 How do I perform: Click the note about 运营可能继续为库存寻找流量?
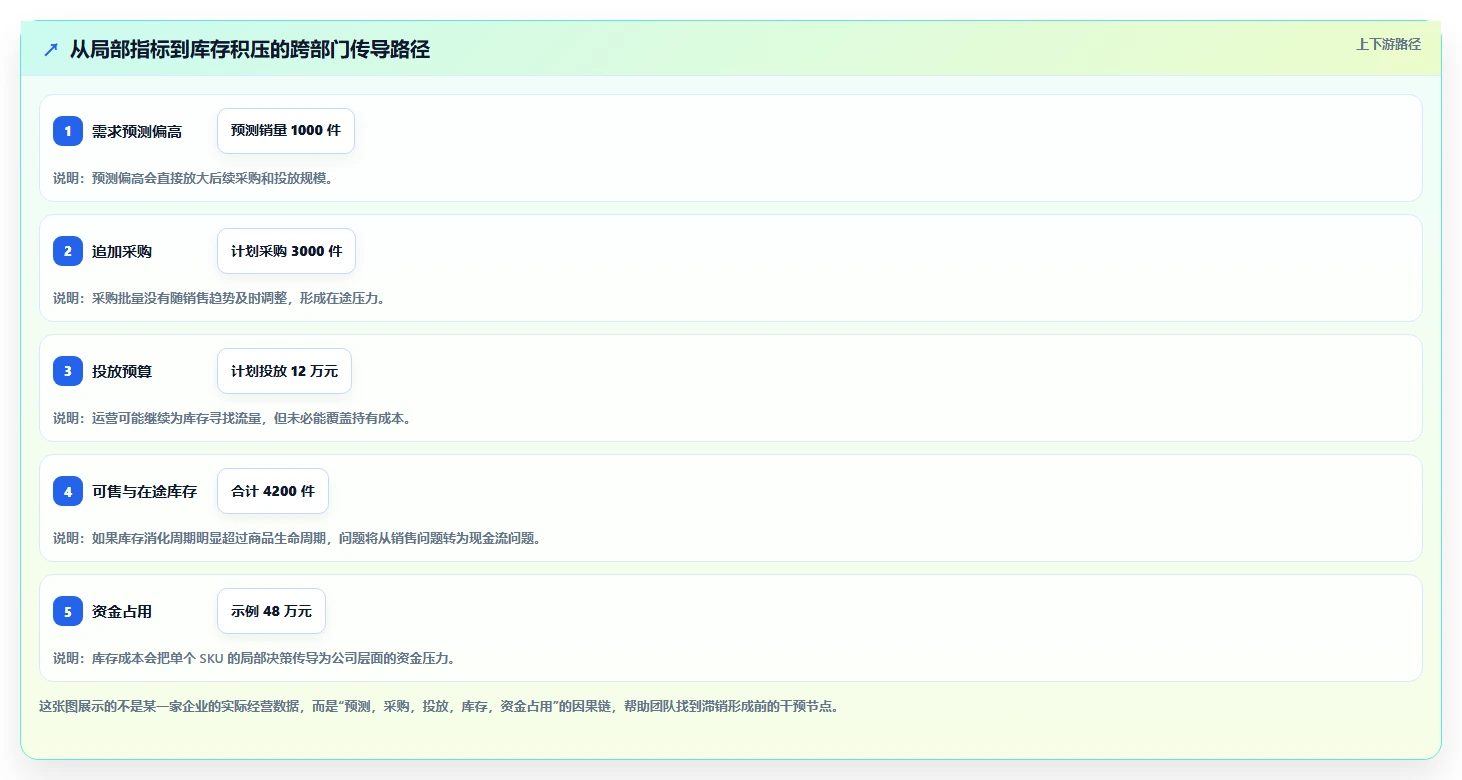click(x=232, y=418)
